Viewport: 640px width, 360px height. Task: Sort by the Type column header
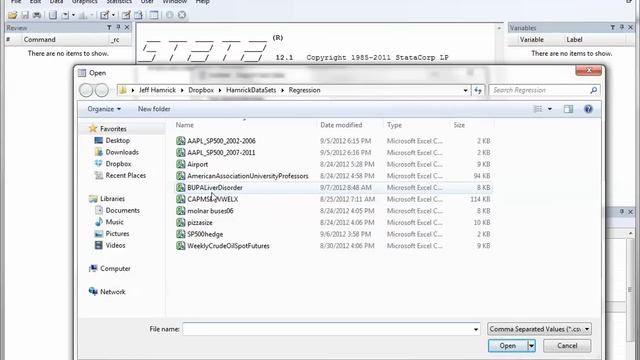(394, 125)
